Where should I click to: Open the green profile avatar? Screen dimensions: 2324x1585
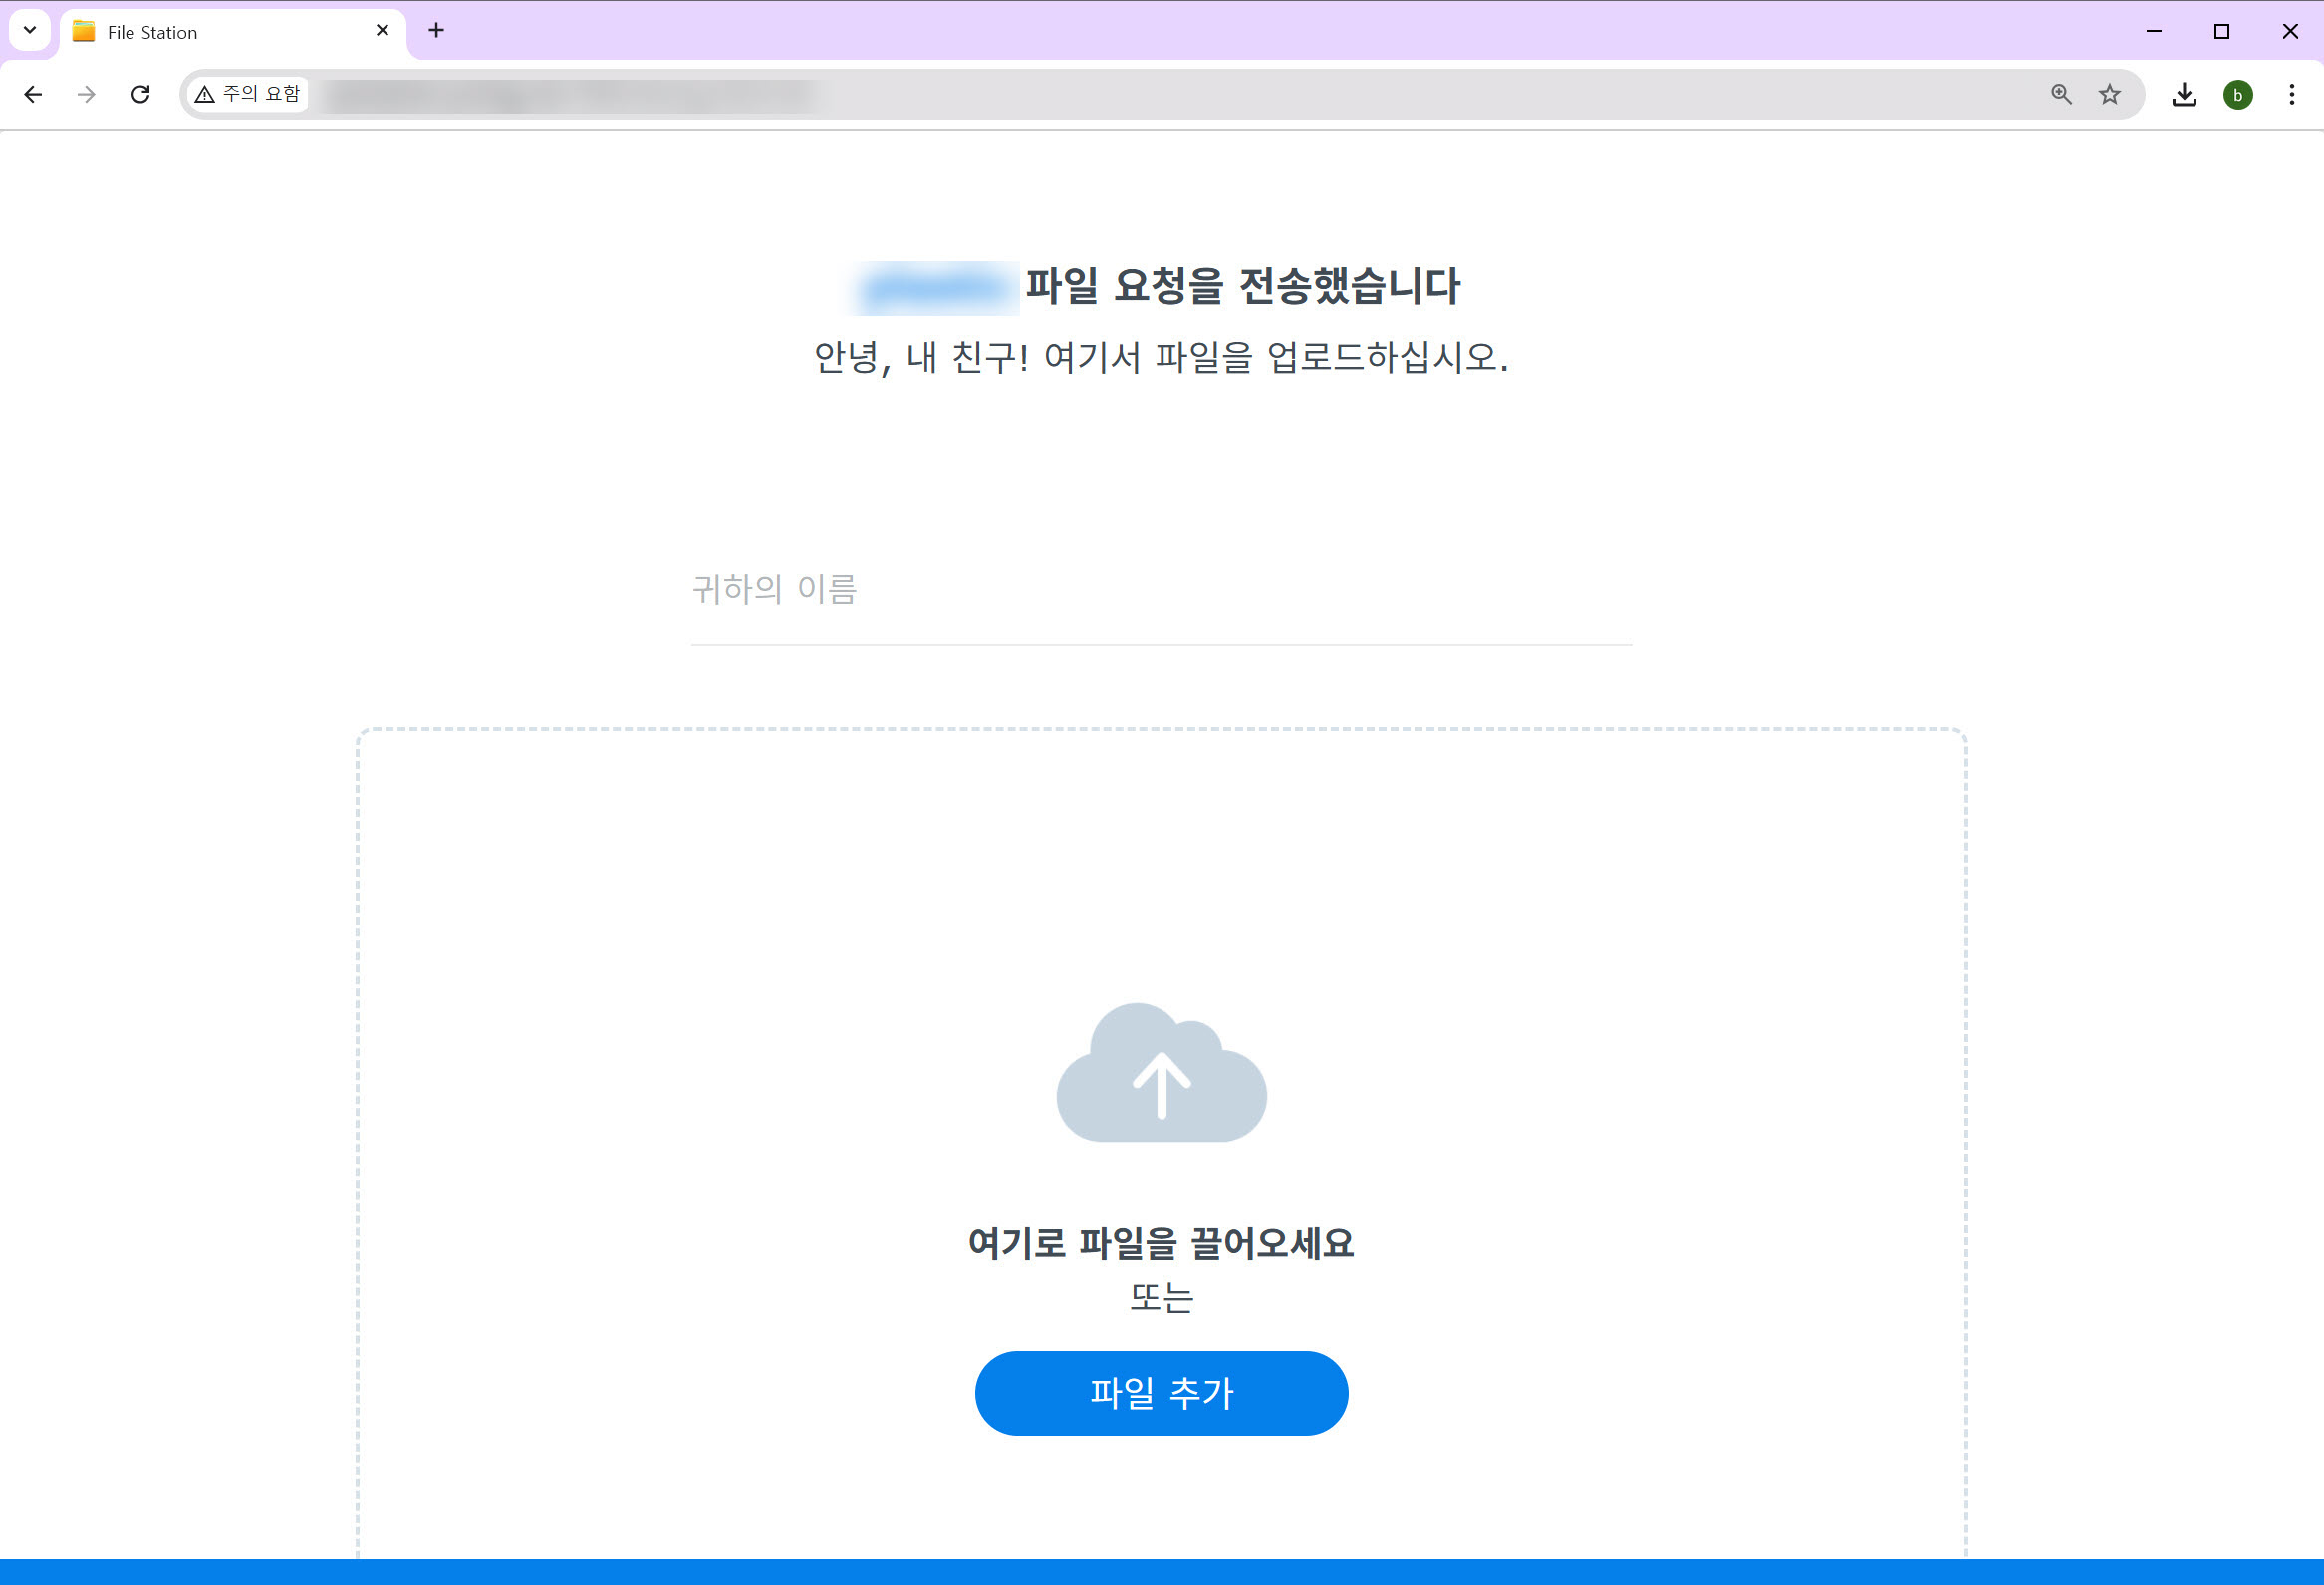point(2237,94)
